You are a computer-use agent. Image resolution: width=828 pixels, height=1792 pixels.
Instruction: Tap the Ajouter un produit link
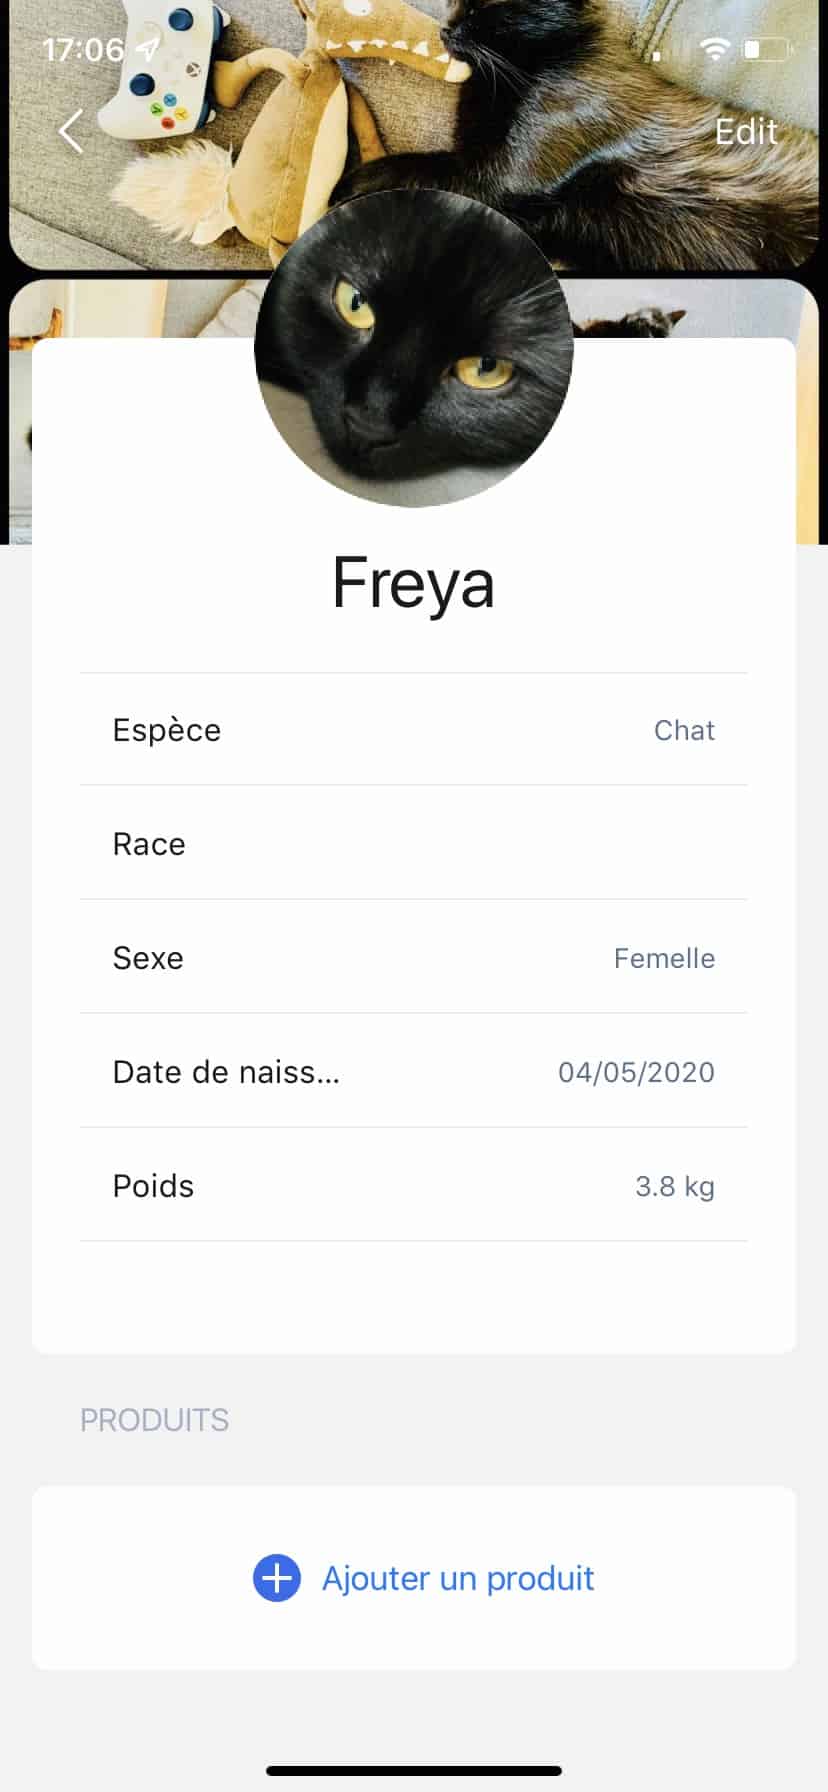458,1578
